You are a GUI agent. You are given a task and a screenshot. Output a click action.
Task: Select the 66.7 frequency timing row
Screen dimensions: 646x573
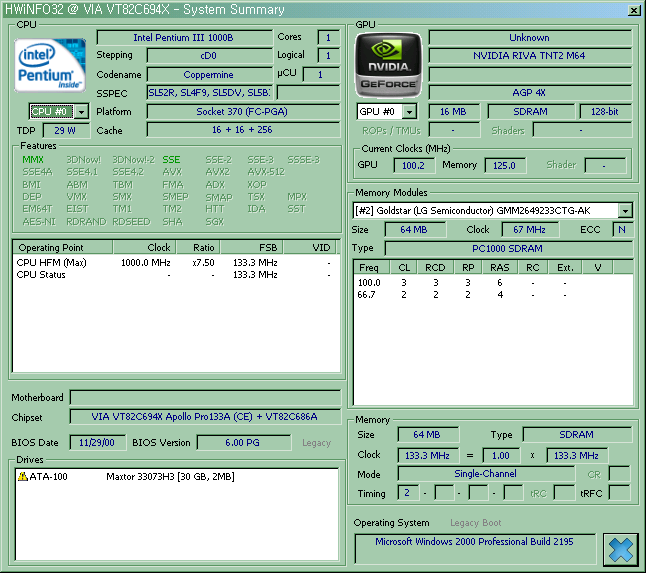(x=493, y=295)
